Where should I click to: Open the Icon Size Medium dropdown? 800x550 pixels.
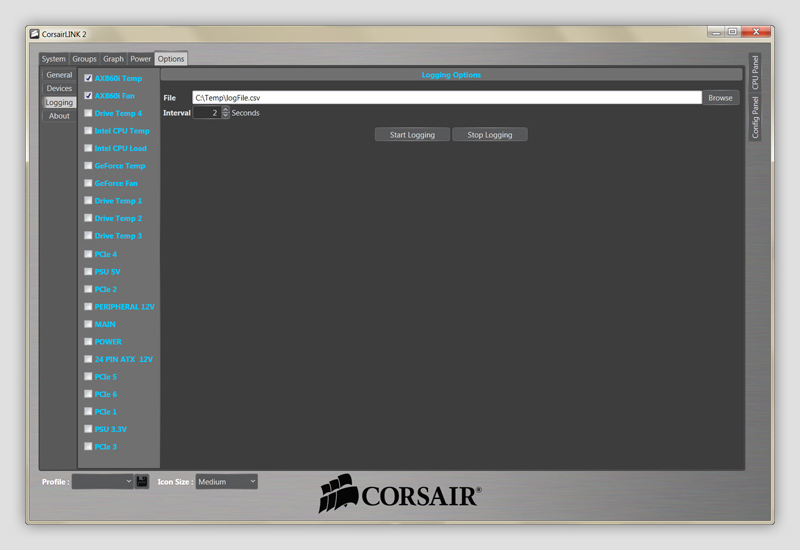coord(227,481)
